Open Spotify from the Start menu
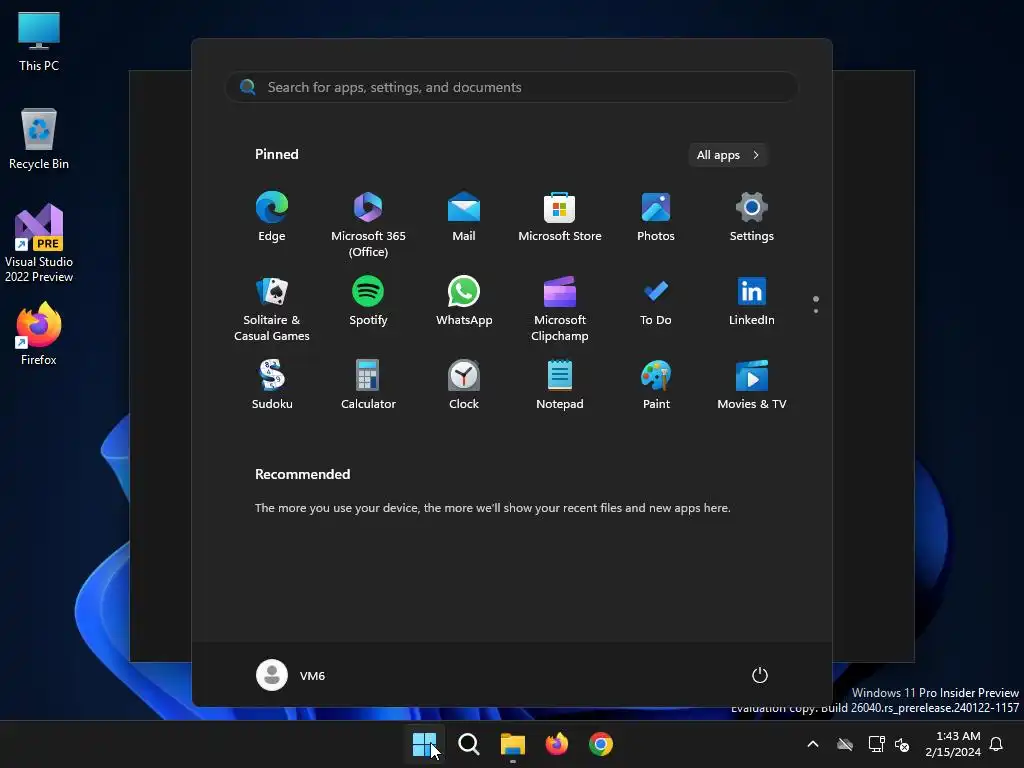The image size is (1024, 768). click(368, 301)
